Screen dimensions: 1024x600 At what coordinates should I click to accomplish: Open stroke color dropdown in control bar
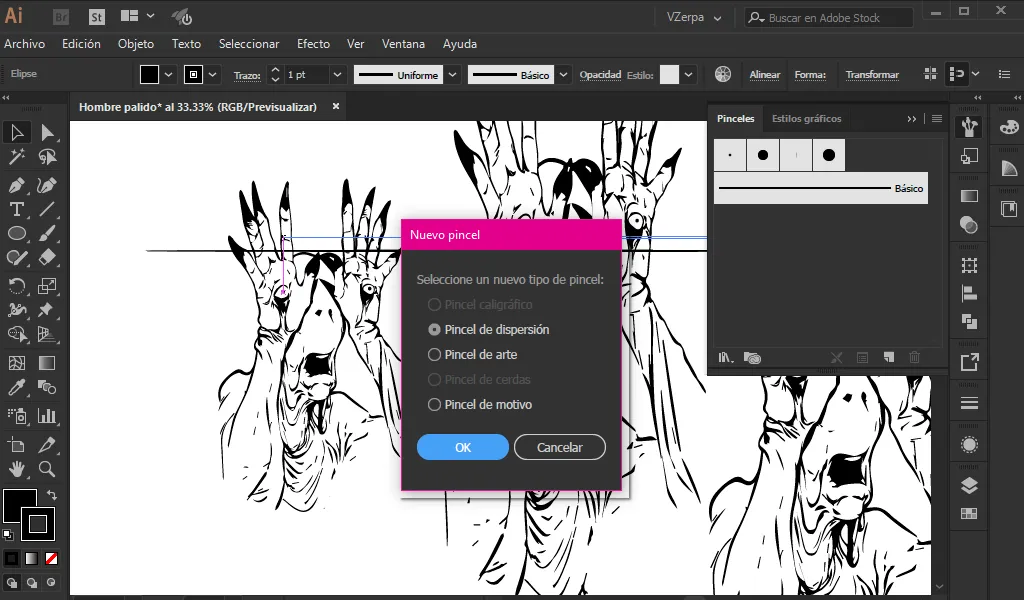212,74
